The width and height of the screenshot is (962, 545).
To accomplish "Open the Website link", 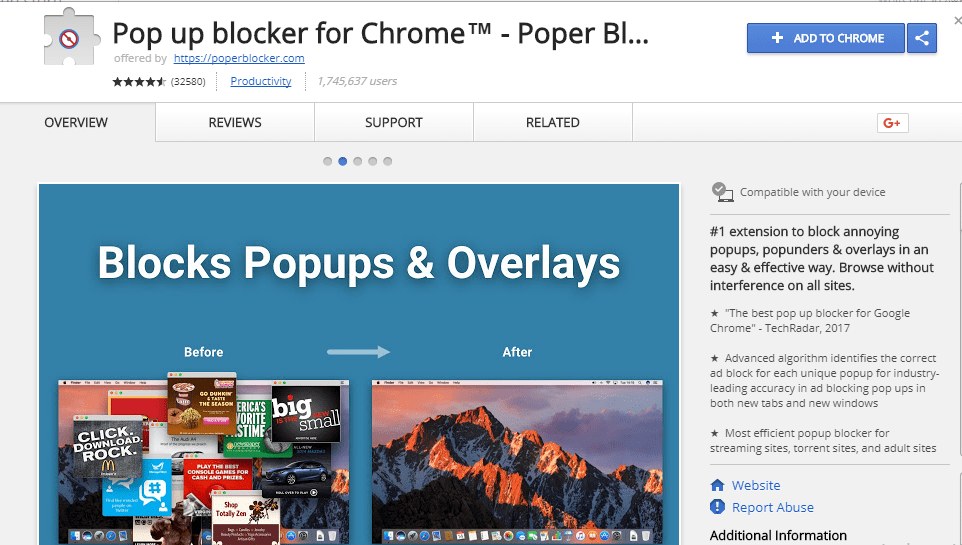I will [756, 485].
